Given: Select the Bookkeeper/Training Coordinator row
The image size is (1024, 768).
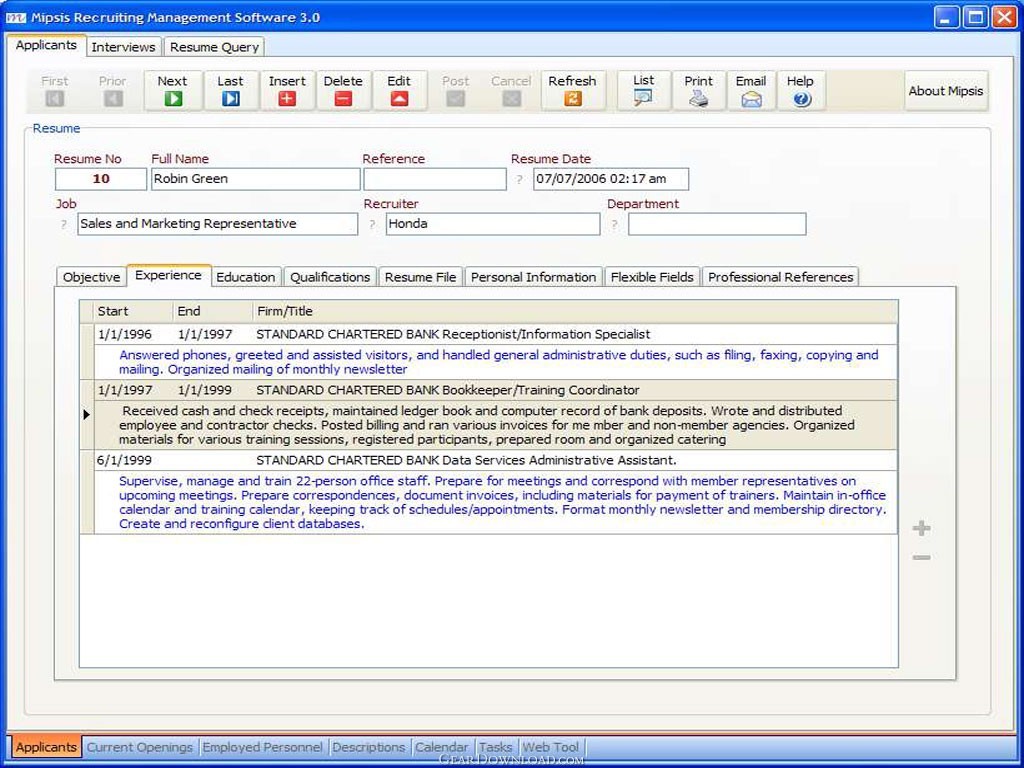Looking at the screenshot, I should coord(496,391).
